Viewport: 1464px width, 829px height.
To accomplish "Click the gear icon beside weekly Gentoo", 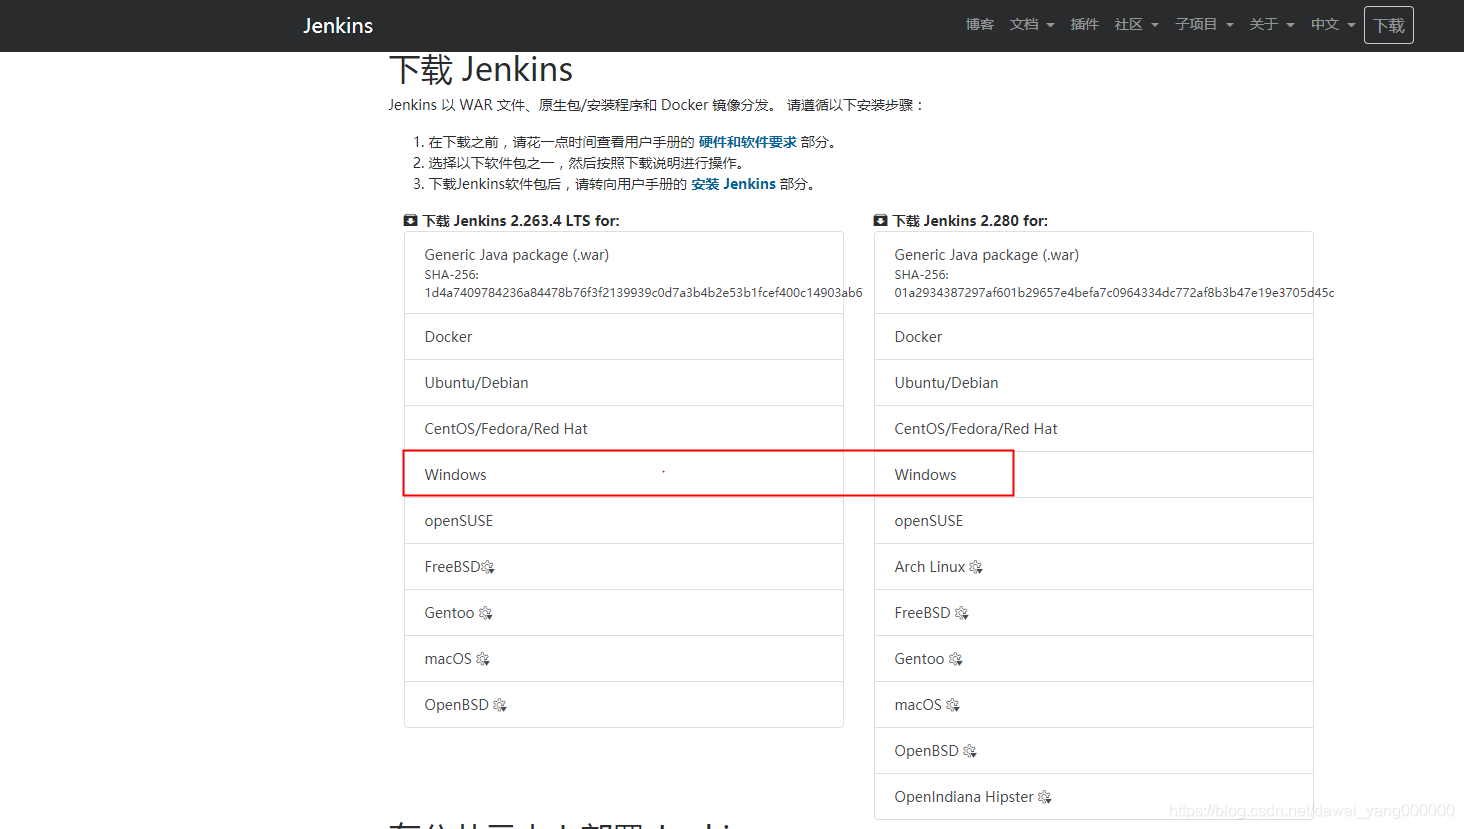I will coord(955,659).
